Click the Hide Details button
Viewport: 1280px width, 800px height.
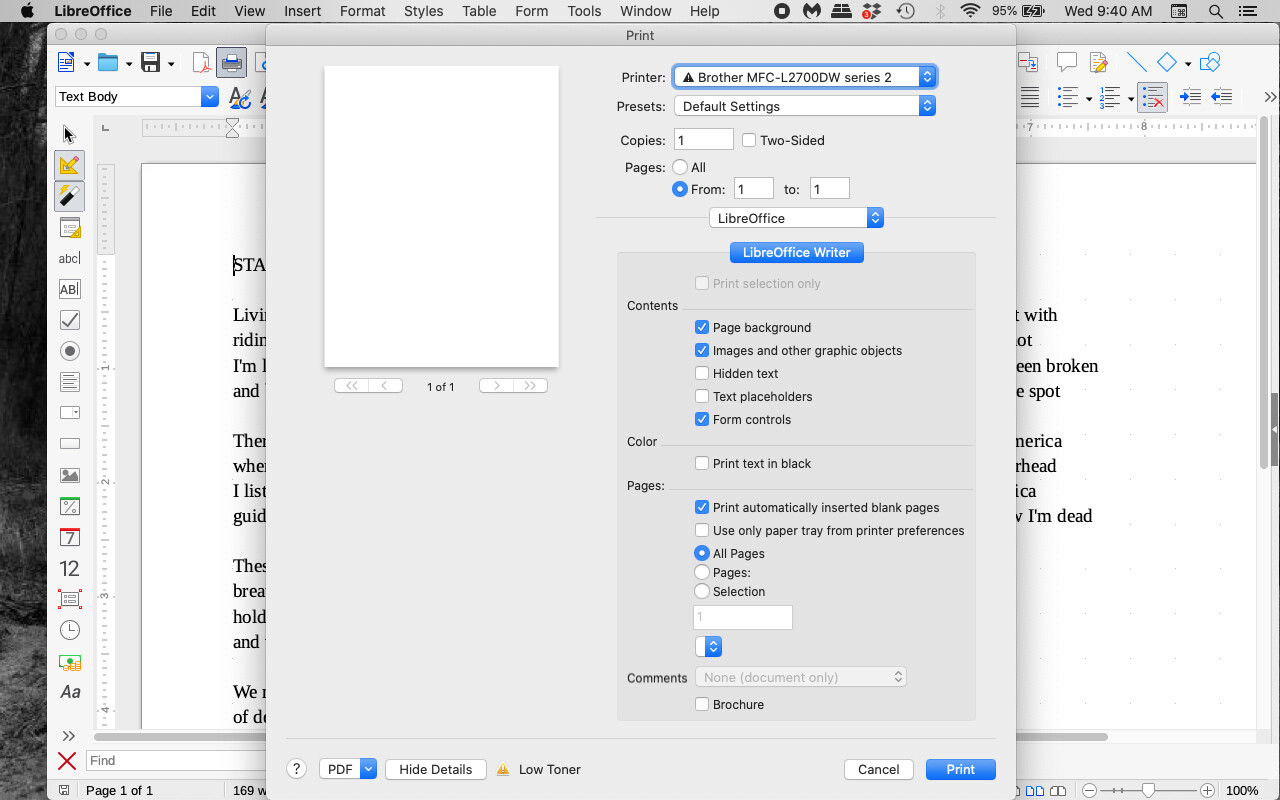[435, 769]
